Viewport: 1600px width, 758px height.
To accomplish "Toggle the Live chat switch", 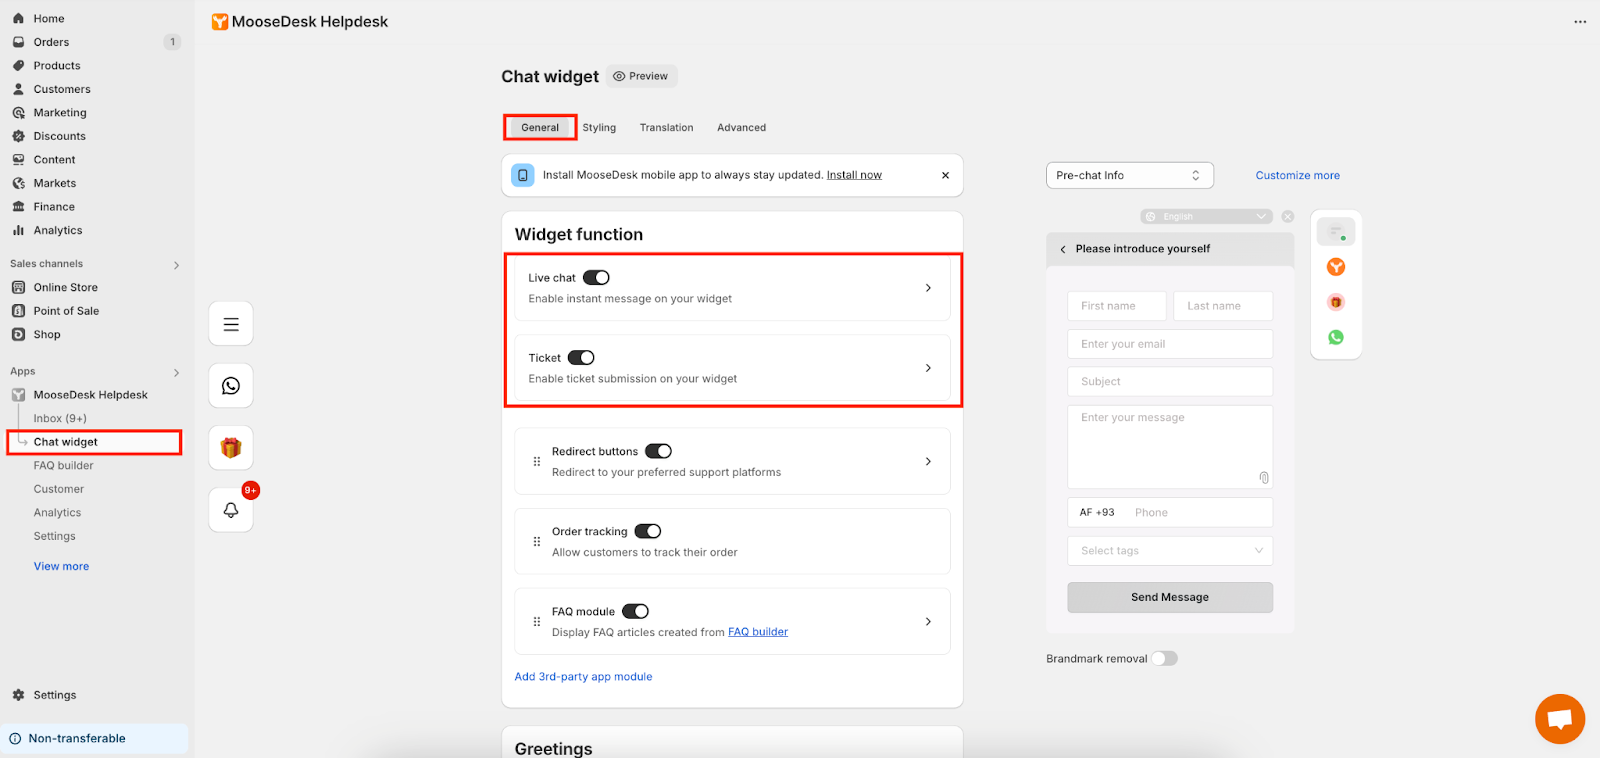I will 596,278.
